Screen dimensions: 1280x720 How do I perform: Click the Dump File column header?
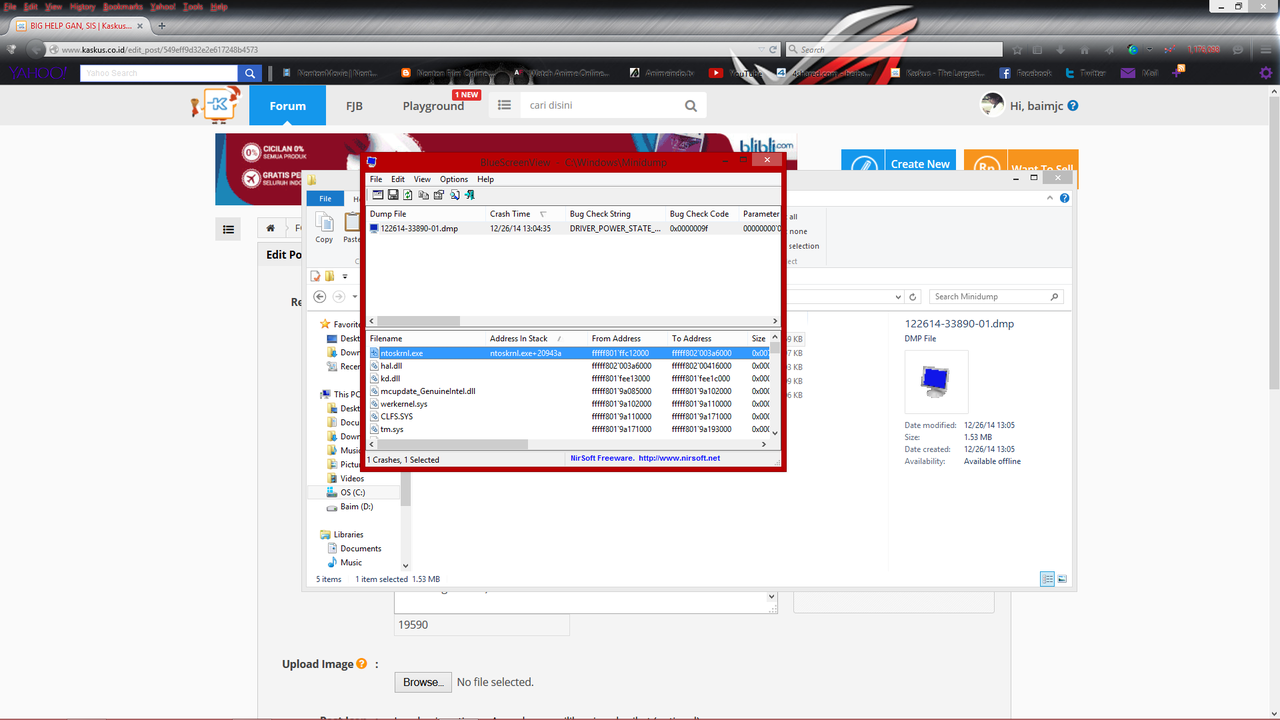(426, 214)
